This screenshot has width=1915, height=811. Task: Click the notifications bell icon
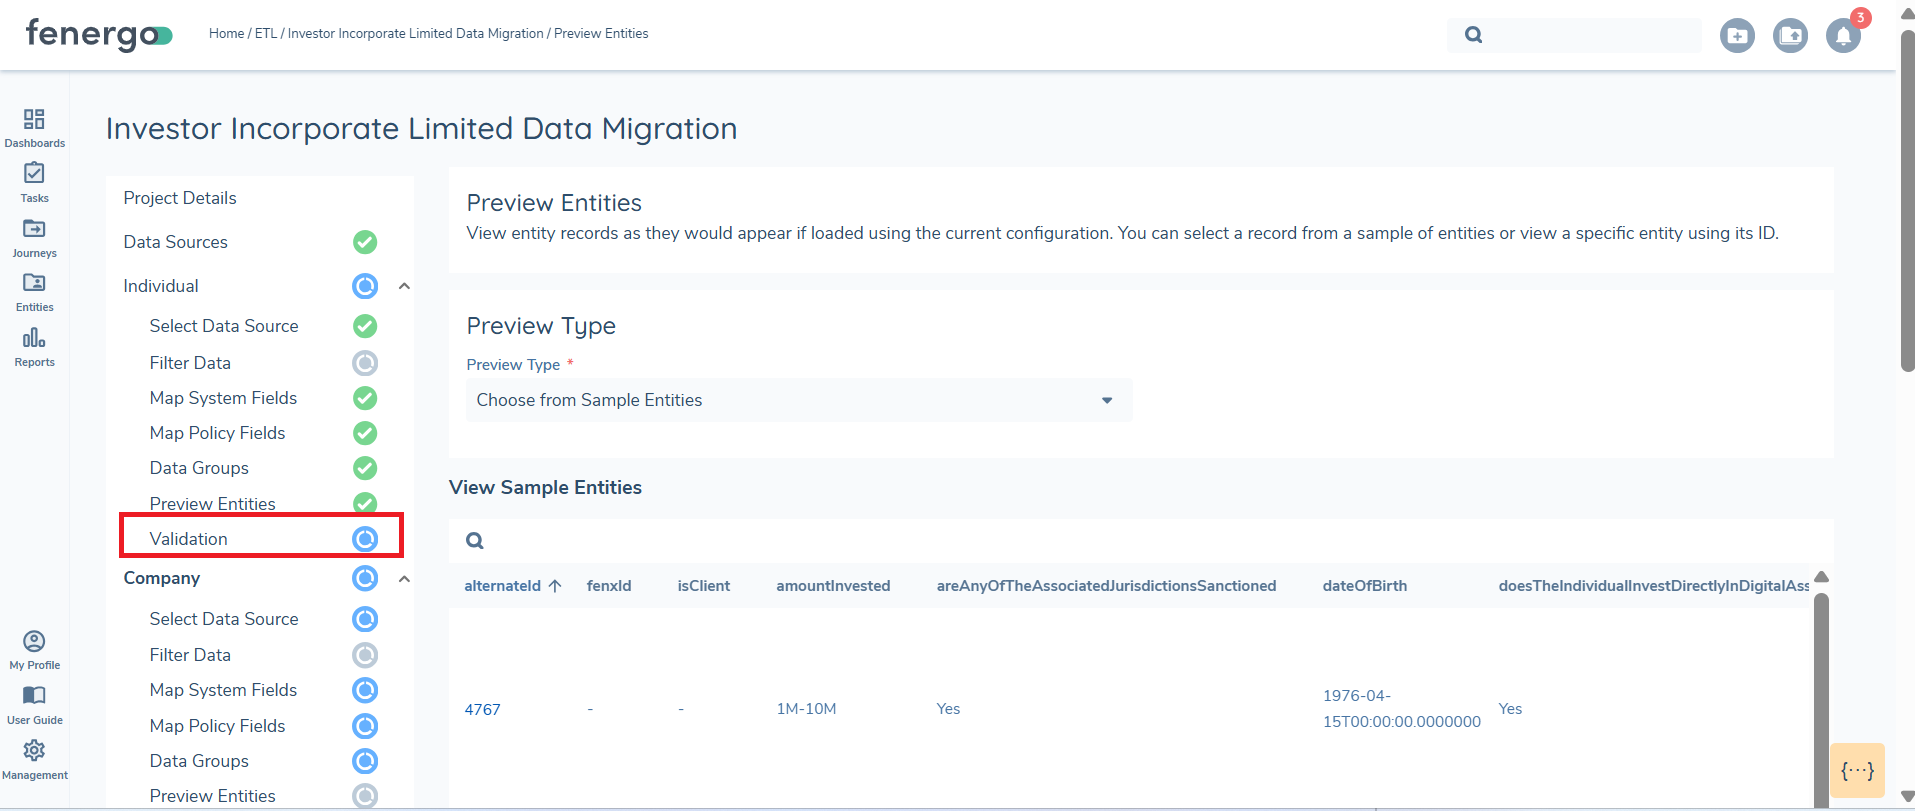[1842, 36]
